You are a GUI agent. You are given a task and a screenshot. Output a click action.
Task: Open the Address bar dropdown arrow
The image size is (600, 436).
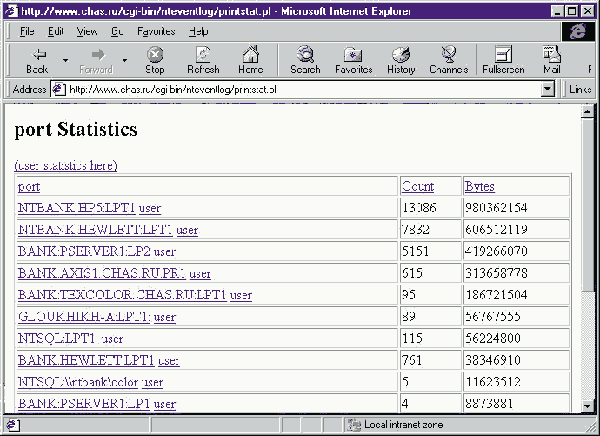click(x=547, y=89)
